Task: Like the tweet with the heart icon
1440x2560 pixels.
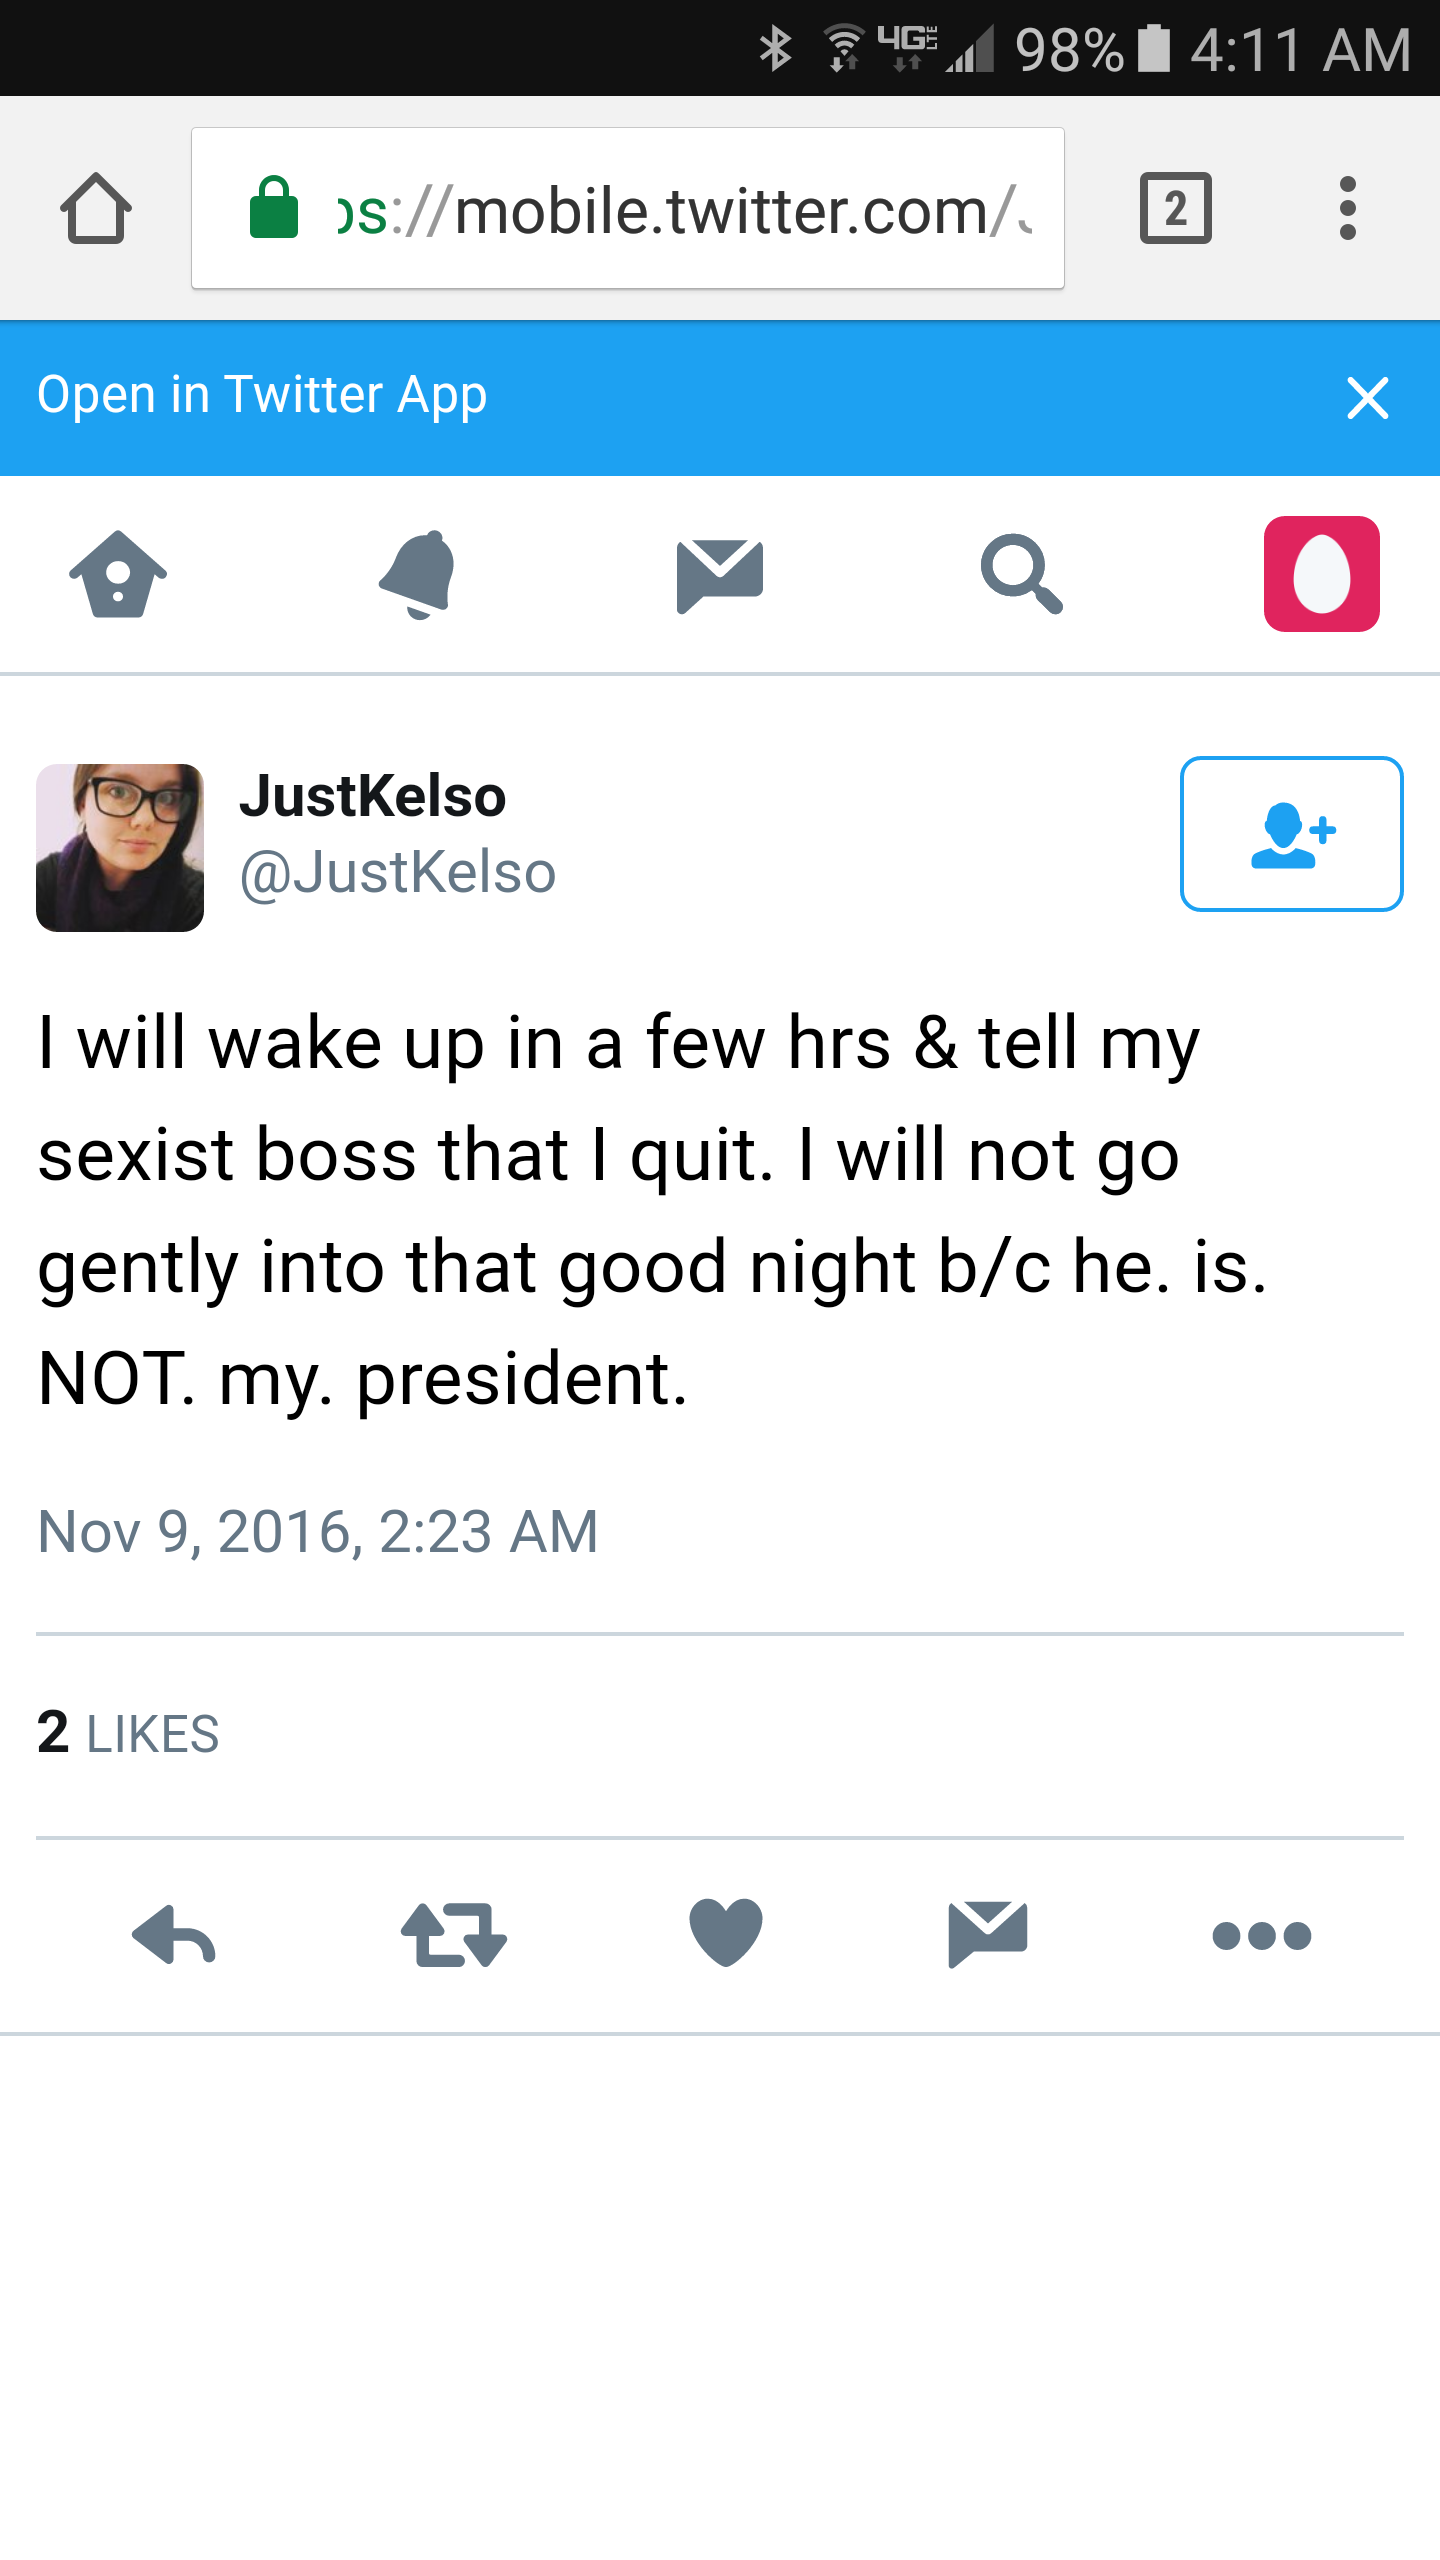Action: pyautogui.click(x=726, y=1932)
